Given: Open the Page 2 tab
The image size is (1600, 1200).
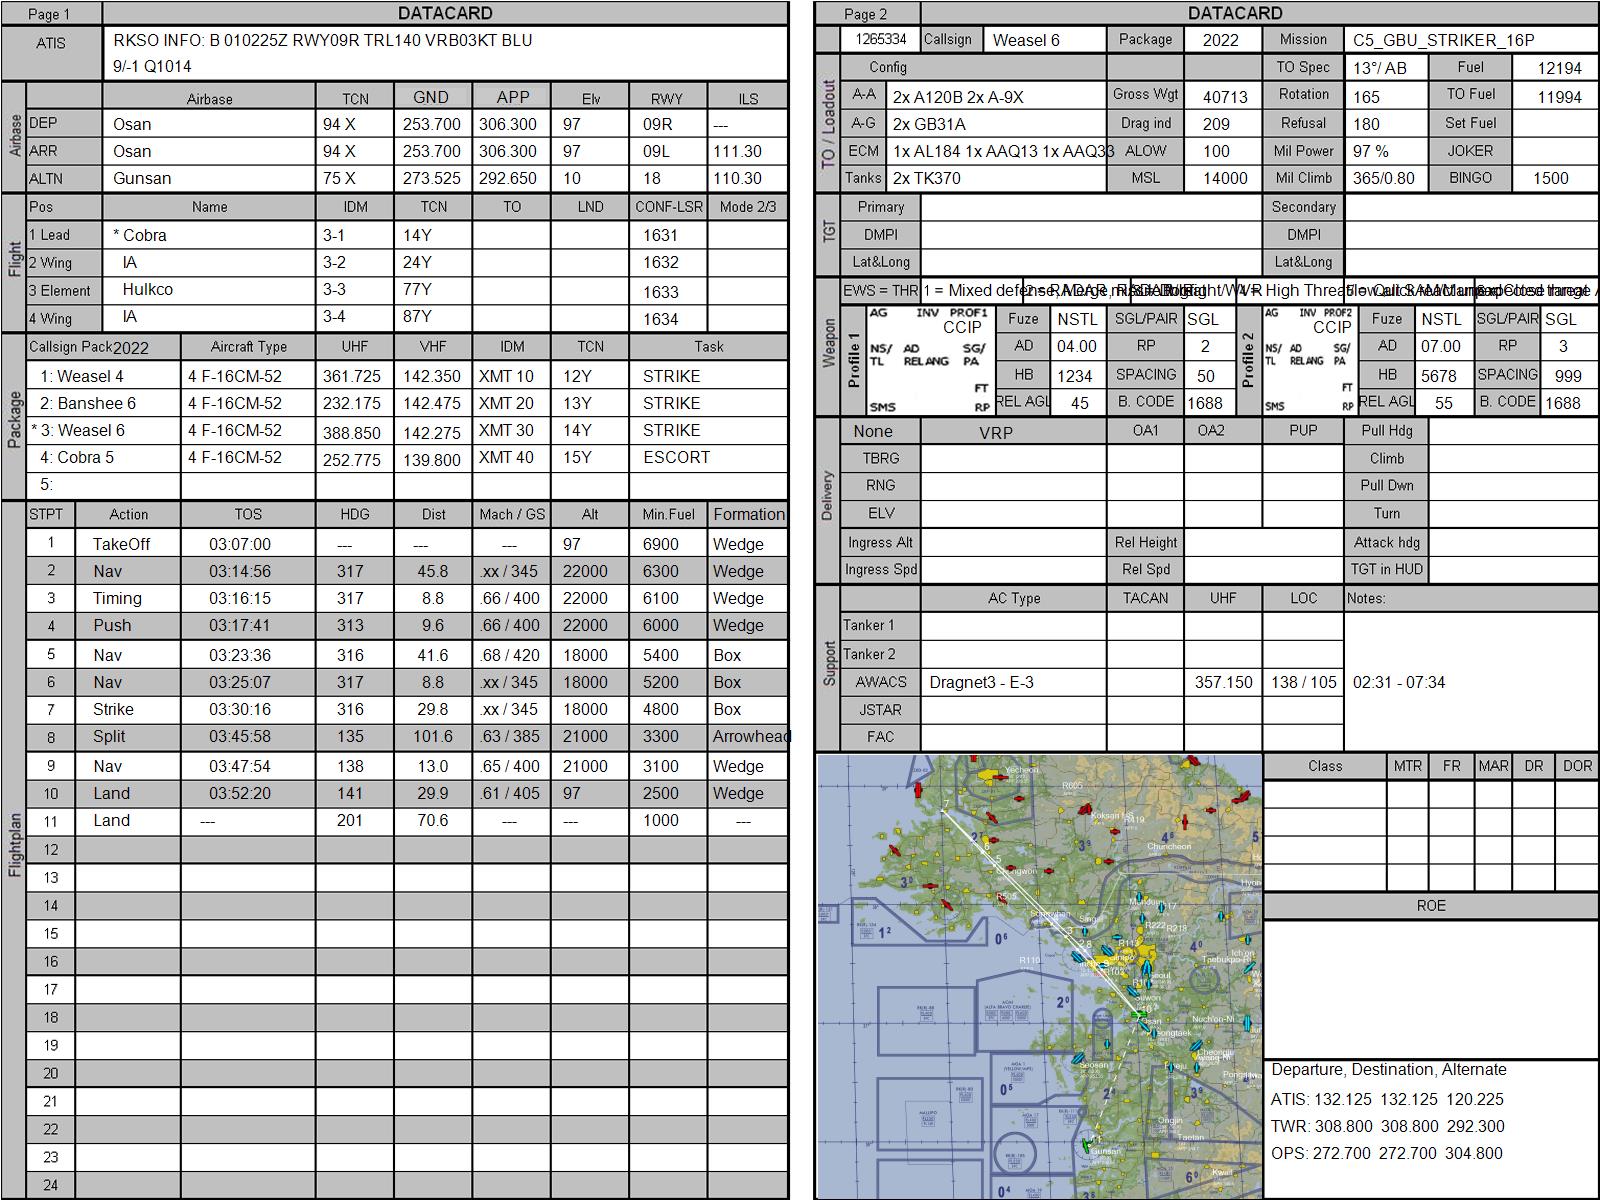Looking at the screenshot, I should 866,14.
